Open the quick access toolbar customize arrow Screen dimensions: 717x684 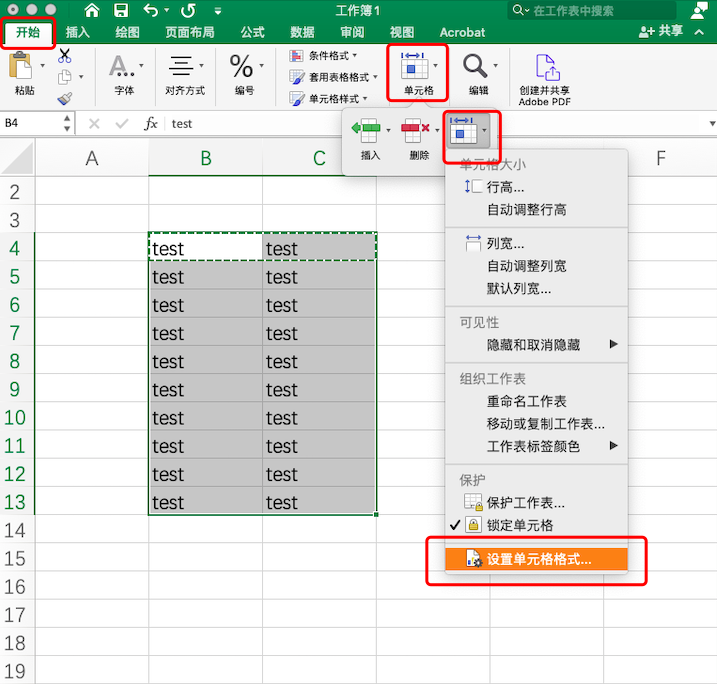pyautogui.click(x=218, y=11)
